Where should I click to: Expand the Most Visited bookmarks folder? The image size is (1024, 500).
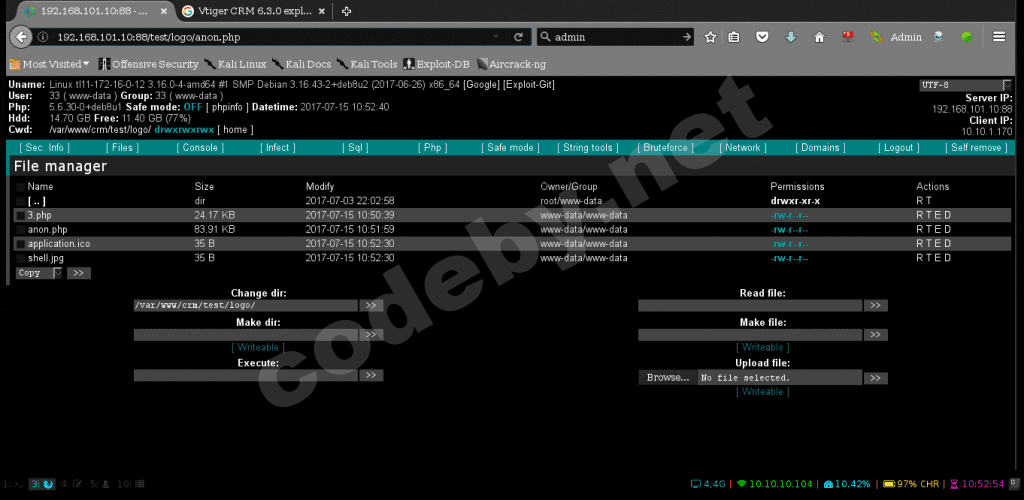point(49,64)
